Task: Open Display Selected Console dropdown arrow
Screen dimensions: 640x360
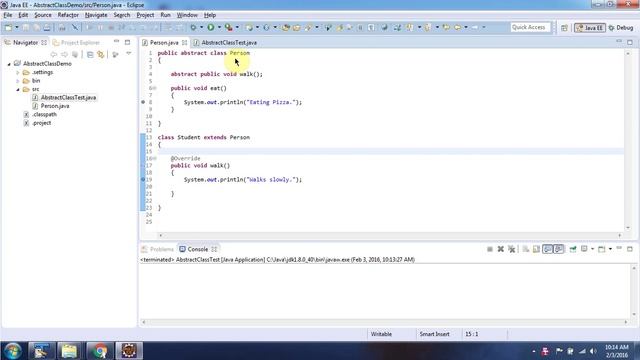Action: (x=593, y=249)
